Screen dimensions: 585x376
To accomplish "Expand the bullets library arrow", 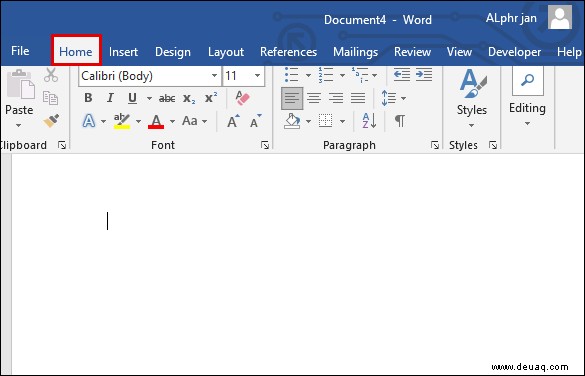I will 308,75.
